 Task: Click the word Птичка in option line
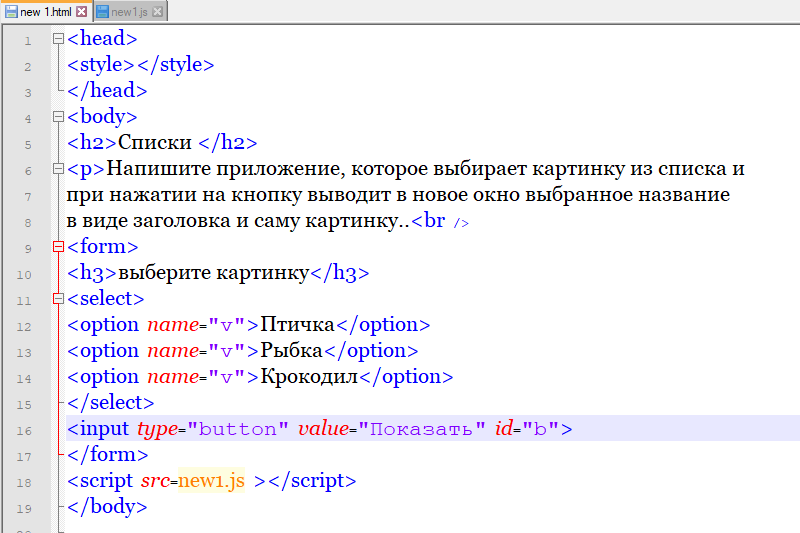[x=296, y=325]
